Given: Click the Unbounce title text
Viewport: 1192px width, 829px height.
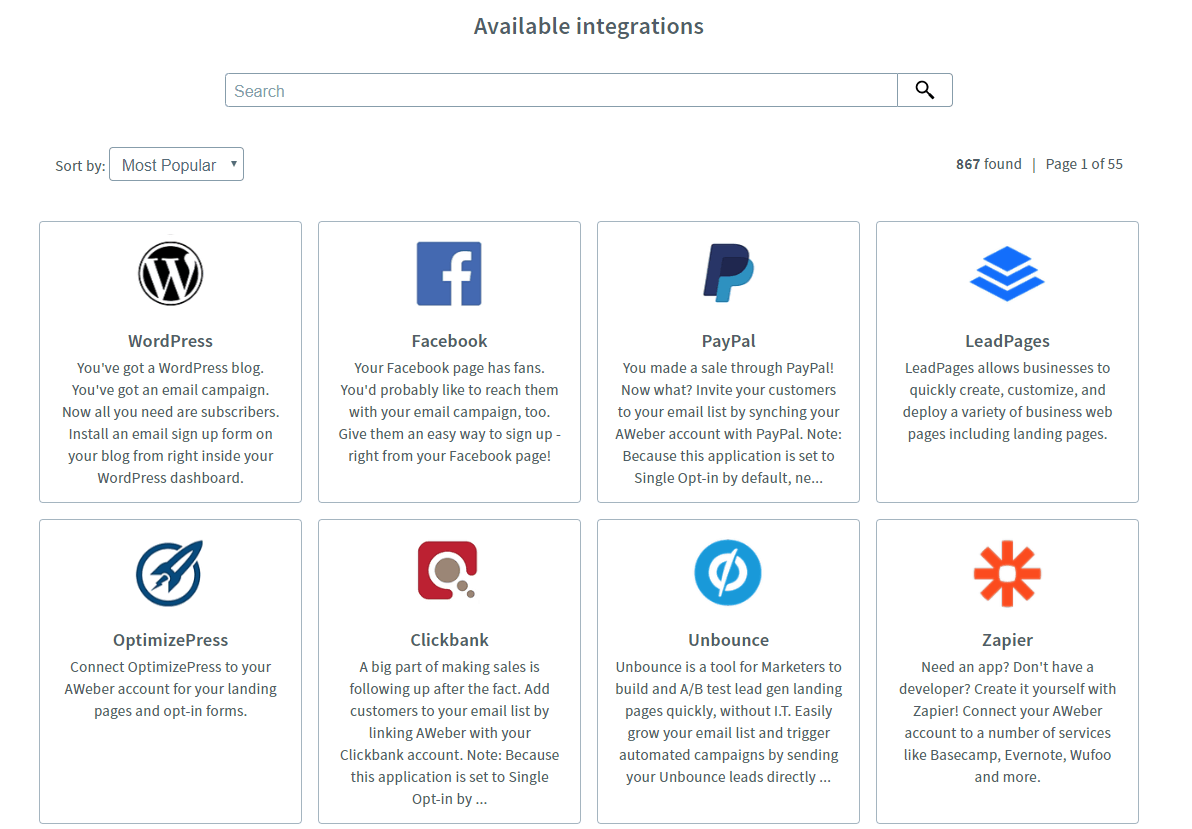Looking at the screenshot, I should (x=728, y=640).
